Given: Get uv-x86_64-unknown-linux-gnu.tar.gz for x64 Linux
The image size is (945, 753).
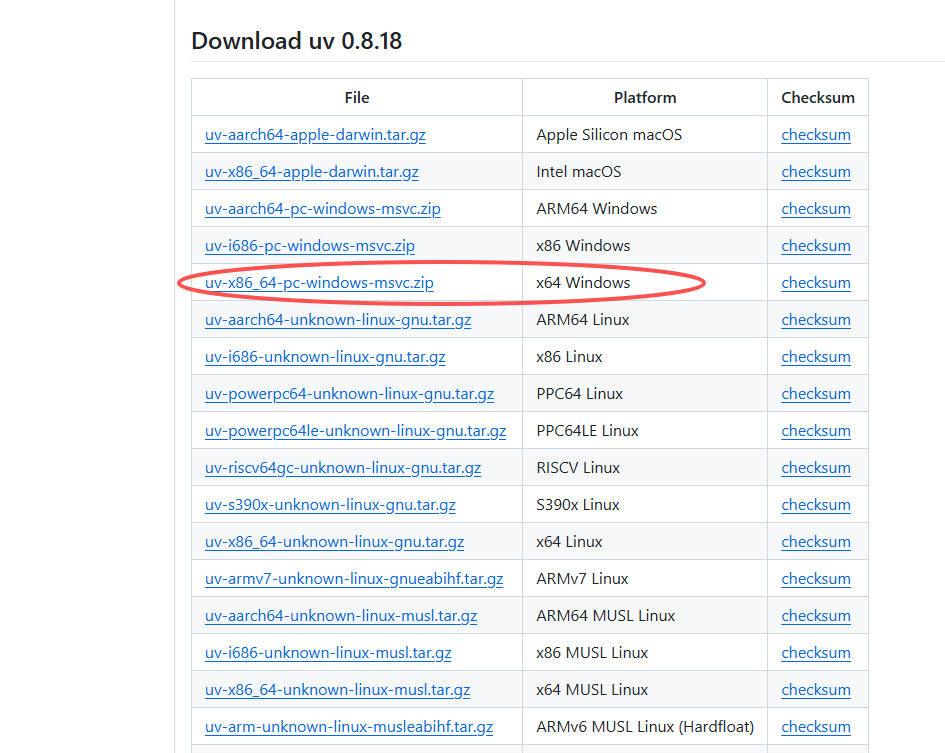Looking at the screenshot, I should (x=334, y=542).
